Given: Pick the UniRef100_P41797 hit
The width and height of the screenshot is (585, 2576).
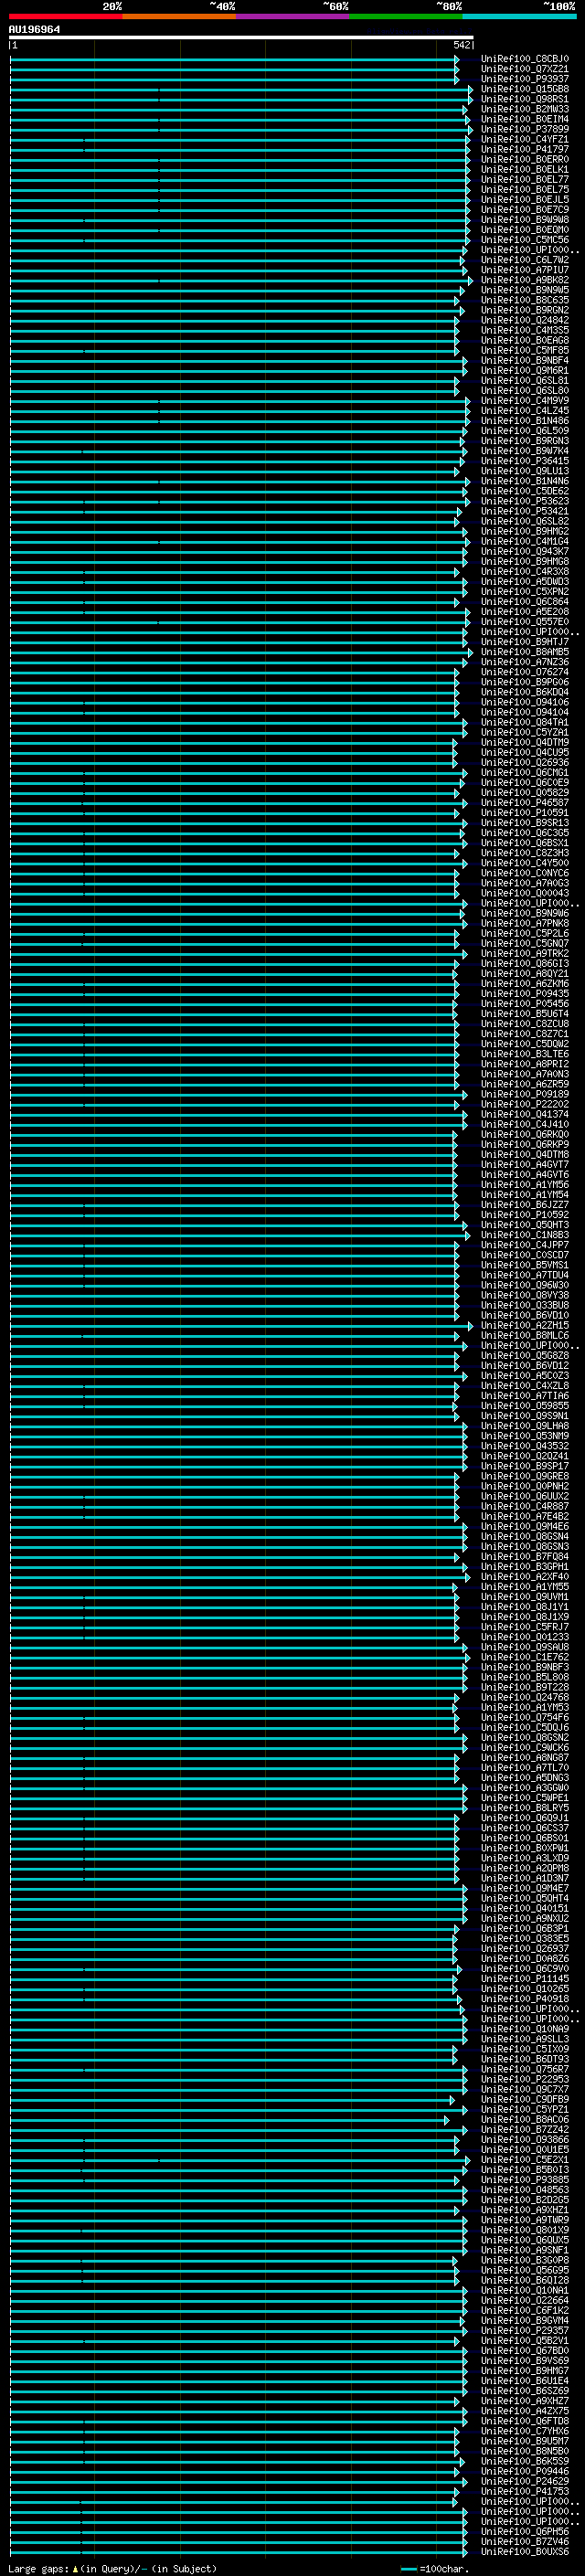Looking at the screenshot, I should 525,149.
